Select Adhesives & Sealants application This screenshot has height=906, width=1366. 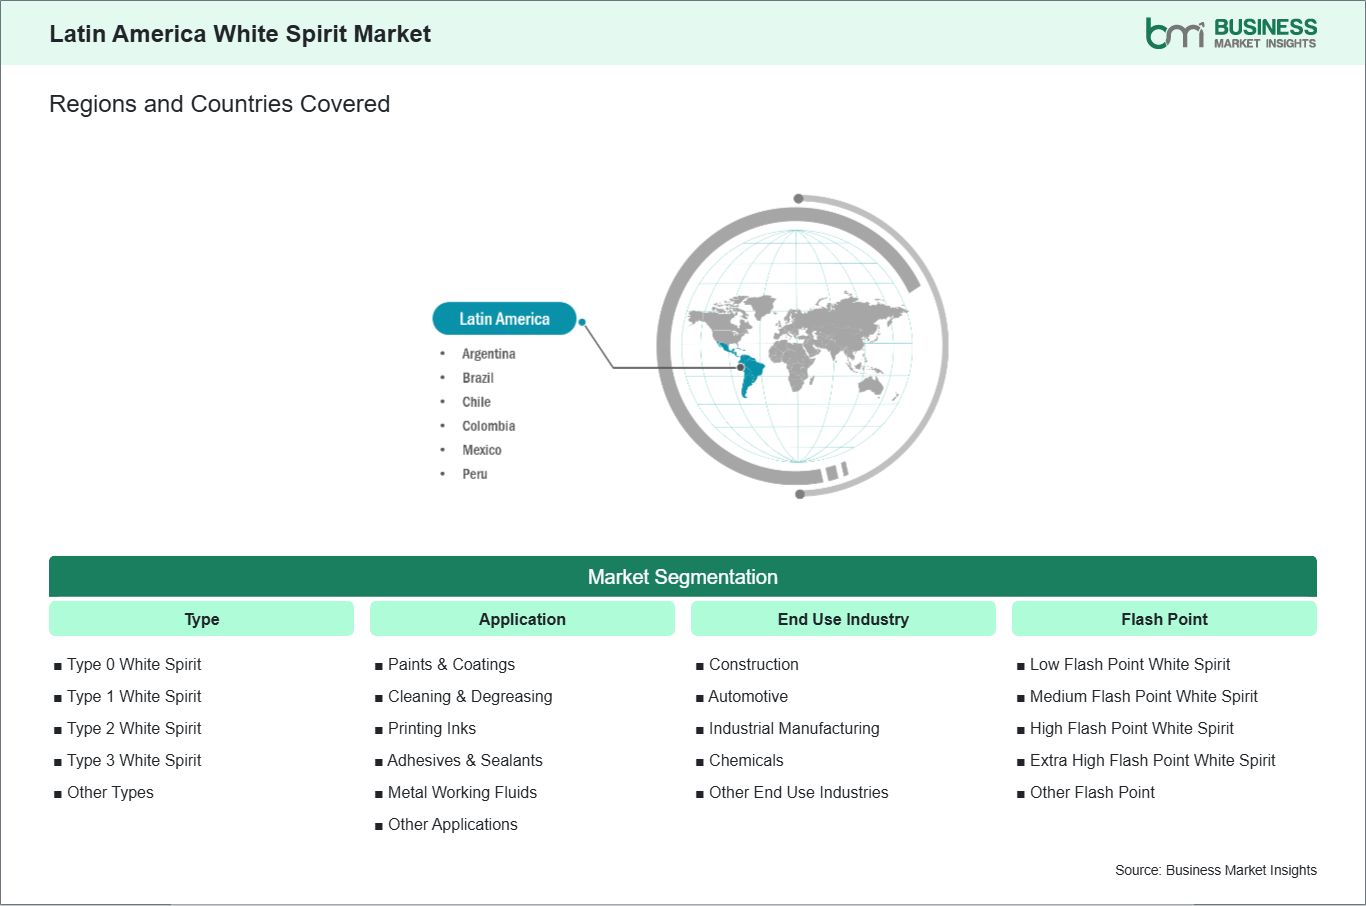coord(465,760)
